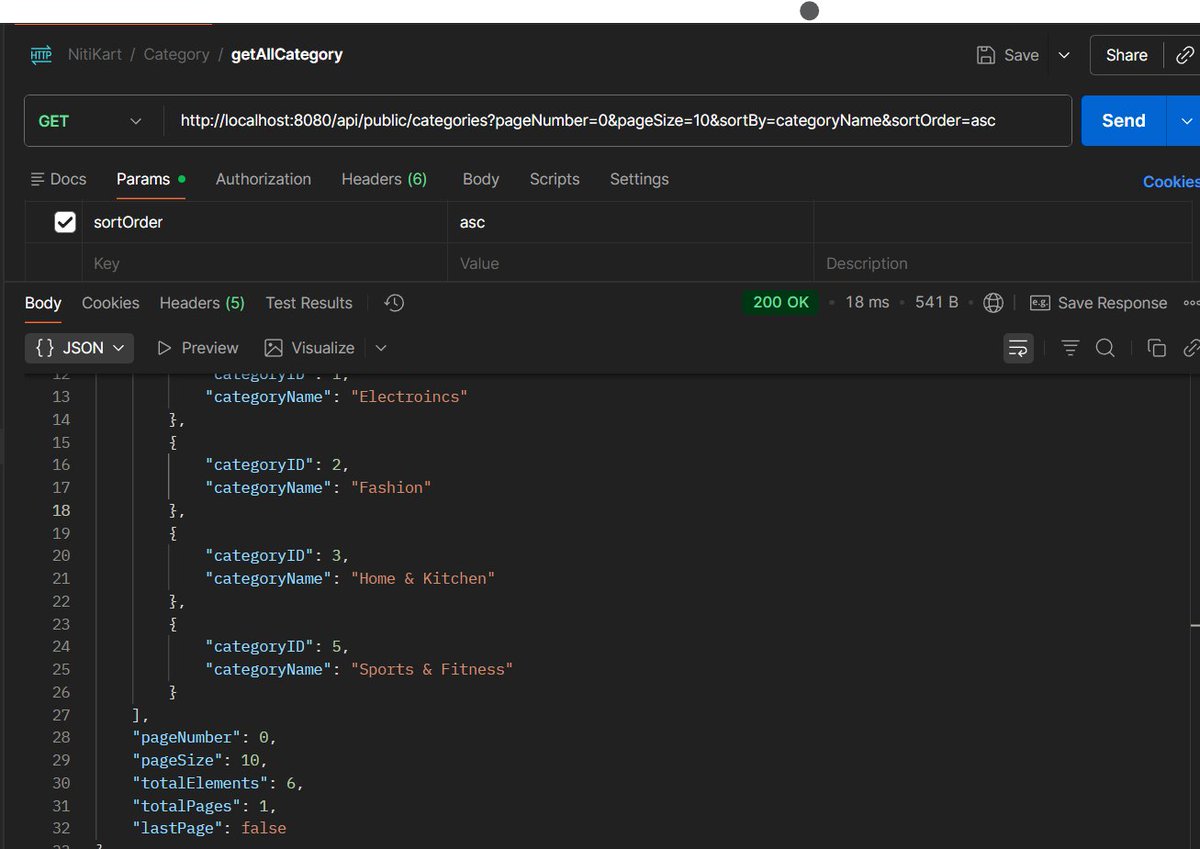Click the 200 OK status badge
Screen dimensions: 1200x849
[x=781, y=302]
